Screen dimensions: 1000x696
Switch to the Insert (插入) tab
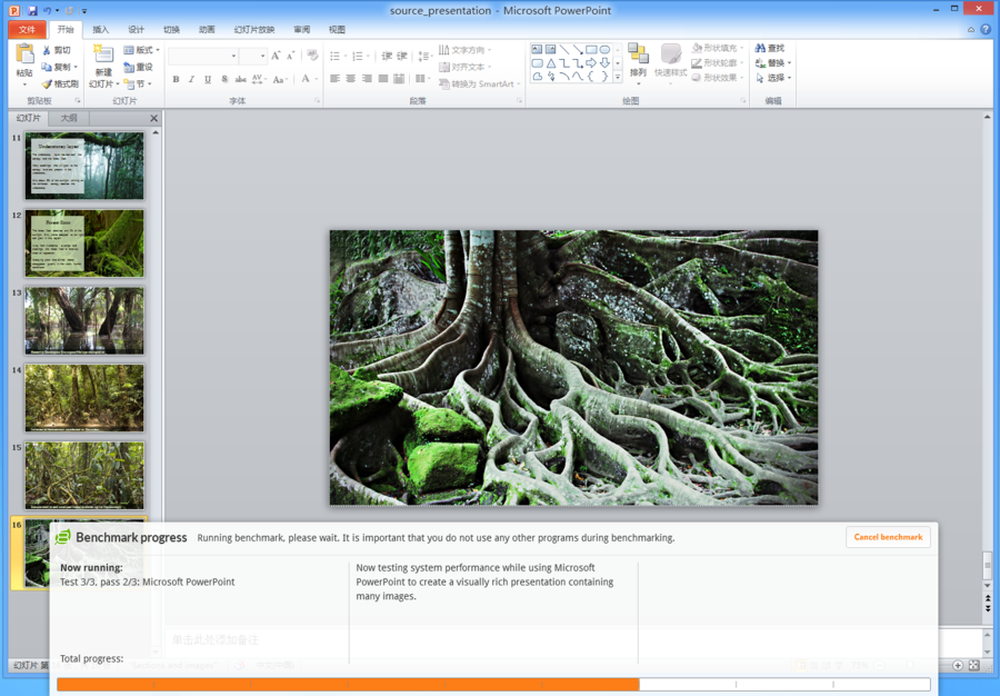[x=101, y=29]
